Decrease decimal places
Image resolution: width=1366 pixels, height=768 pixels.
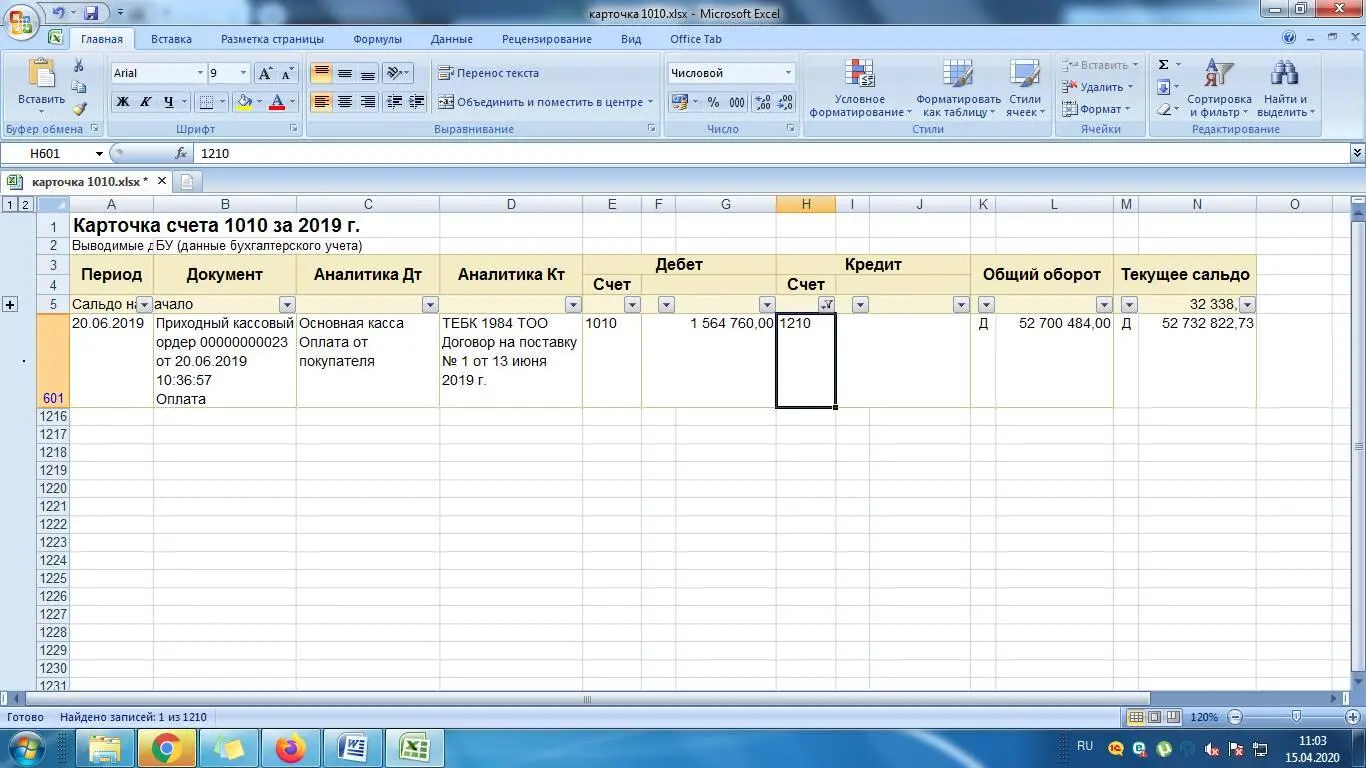pos(785,102)
